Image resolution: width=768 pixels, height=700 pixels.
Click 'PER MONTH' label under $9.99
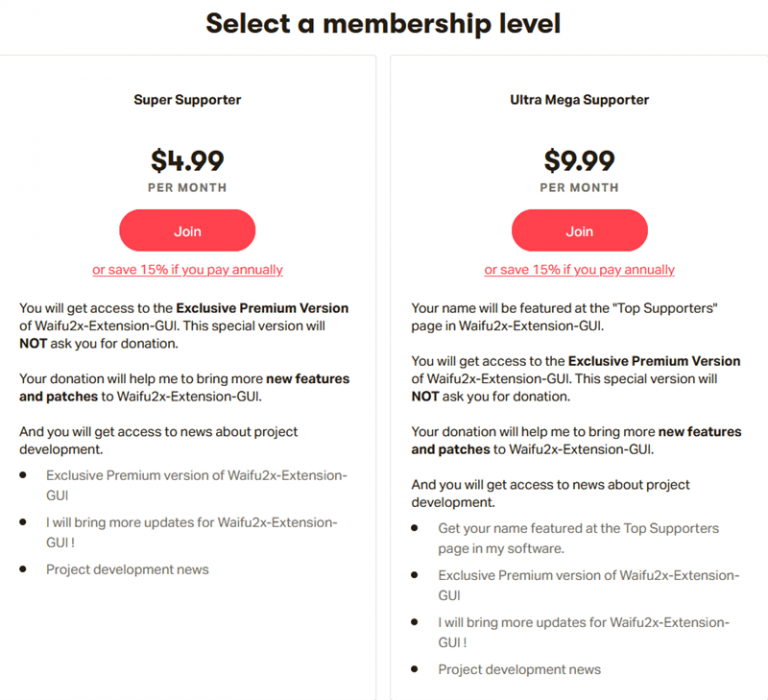579,188
